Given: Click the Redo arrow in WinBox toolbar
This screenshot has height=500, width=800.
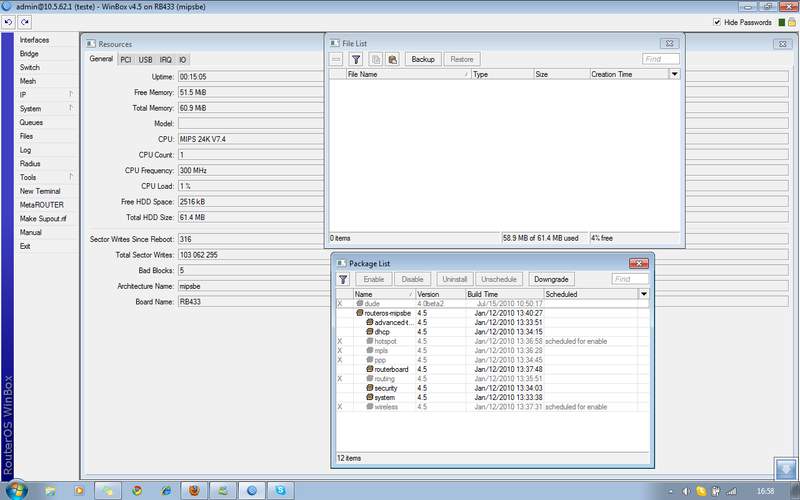Looking at the screenshot, I should coord(24,22).
